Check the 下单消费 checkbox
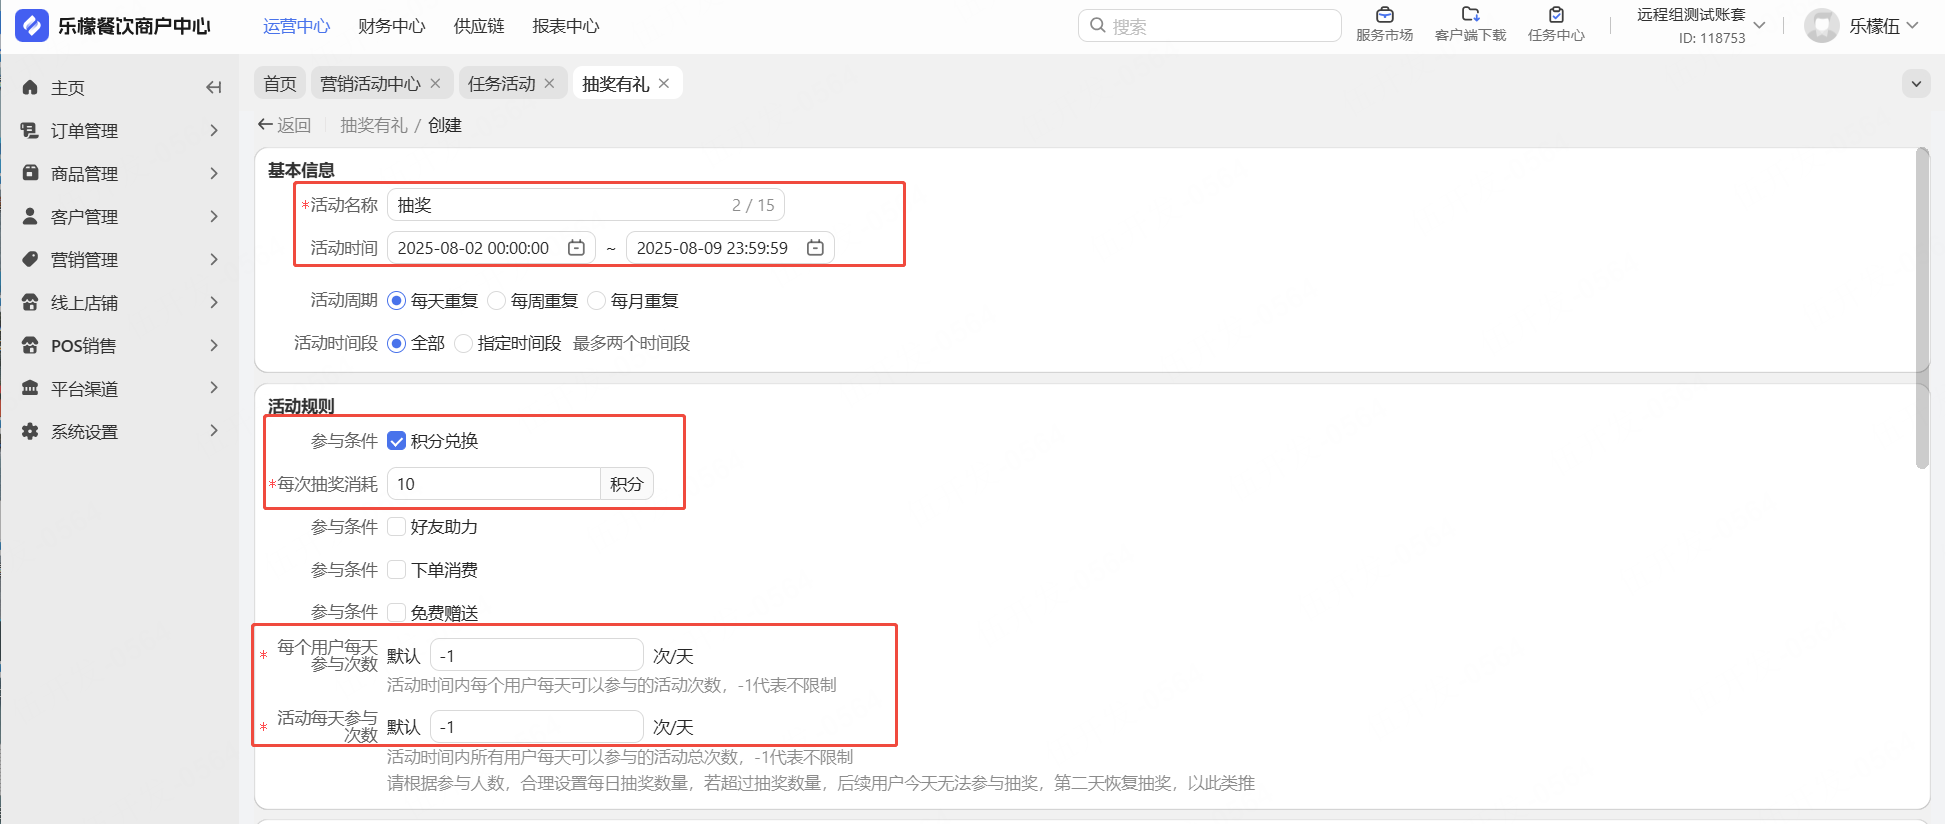 397,570
